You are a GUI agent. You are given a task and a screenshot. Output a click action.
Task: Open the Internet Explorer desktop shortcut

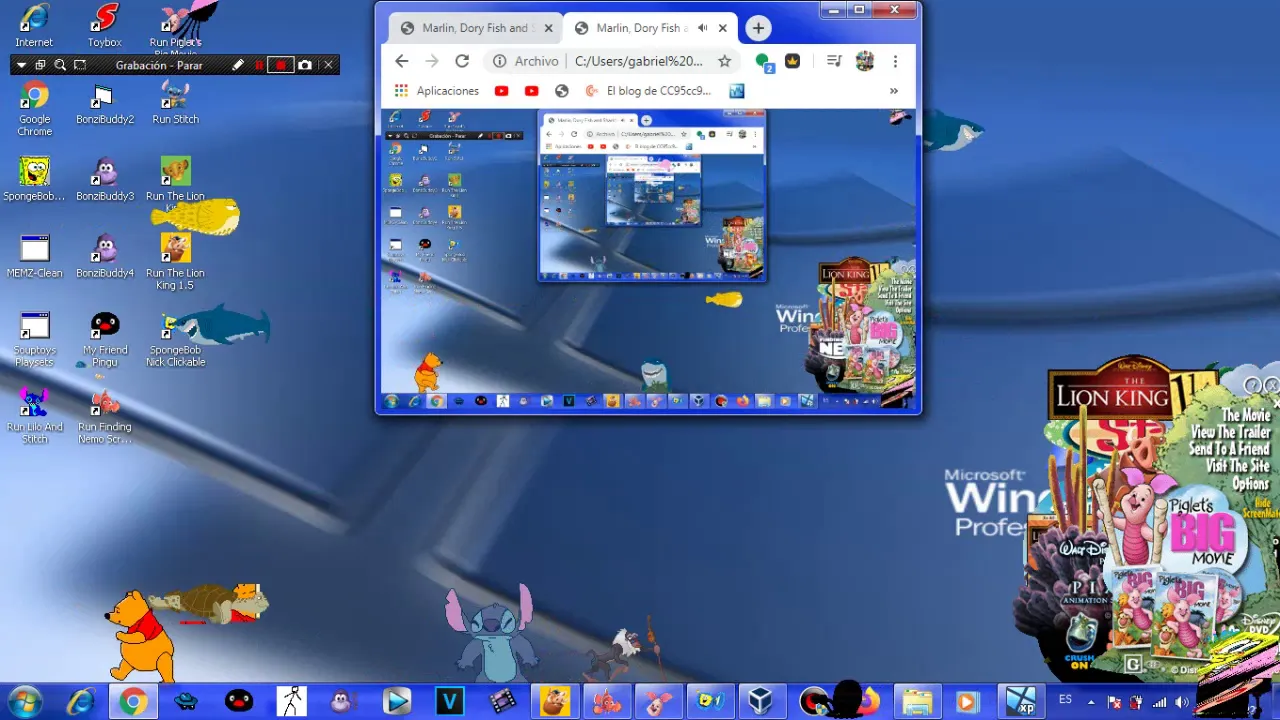(34, 26)
